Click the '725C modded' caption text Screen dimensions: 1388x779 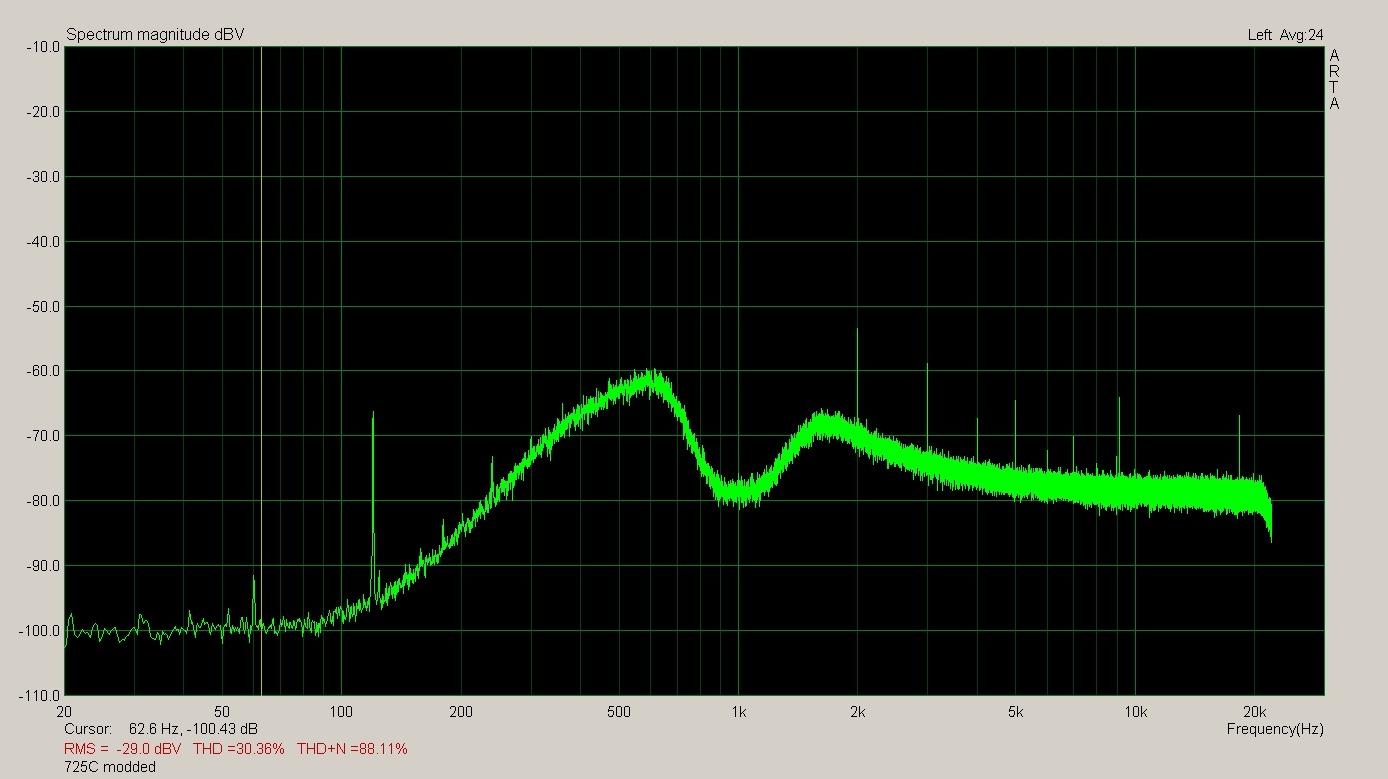tap(110, 767)
